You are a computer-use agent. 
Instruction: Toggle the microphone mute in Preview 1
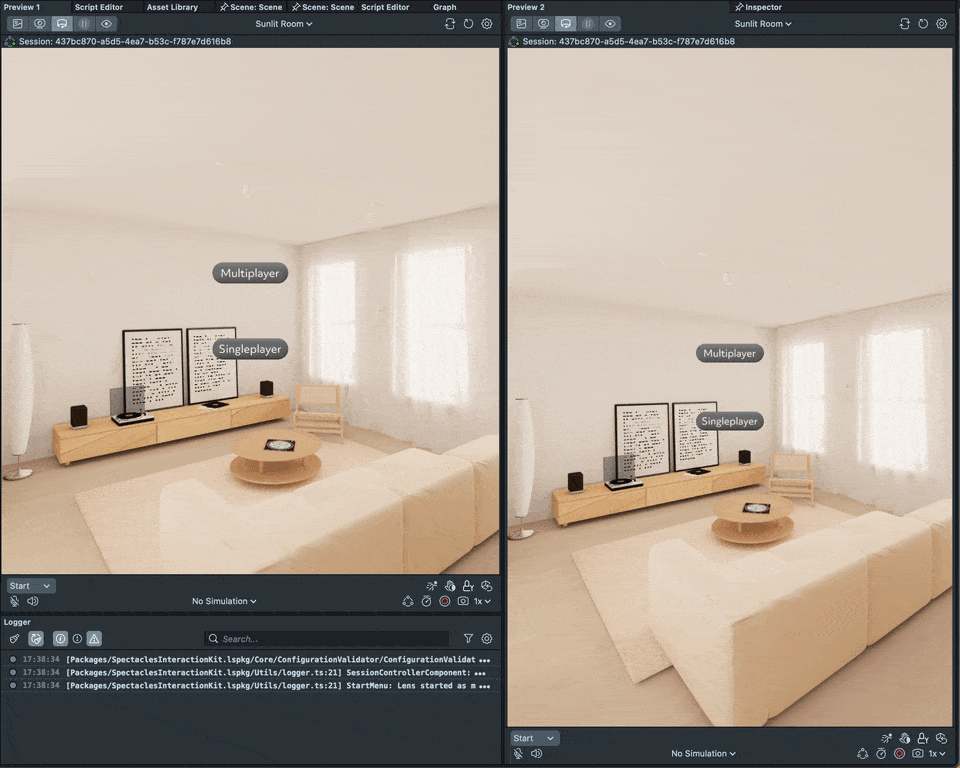14,601
